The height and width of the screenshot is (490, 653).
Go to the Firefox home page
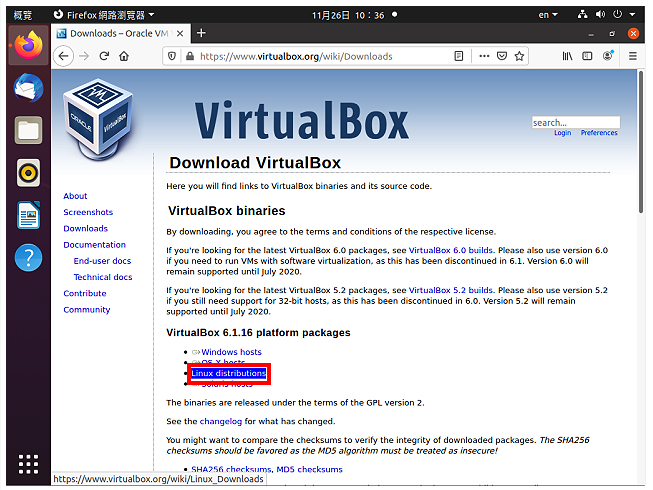(x=124, y=56)
